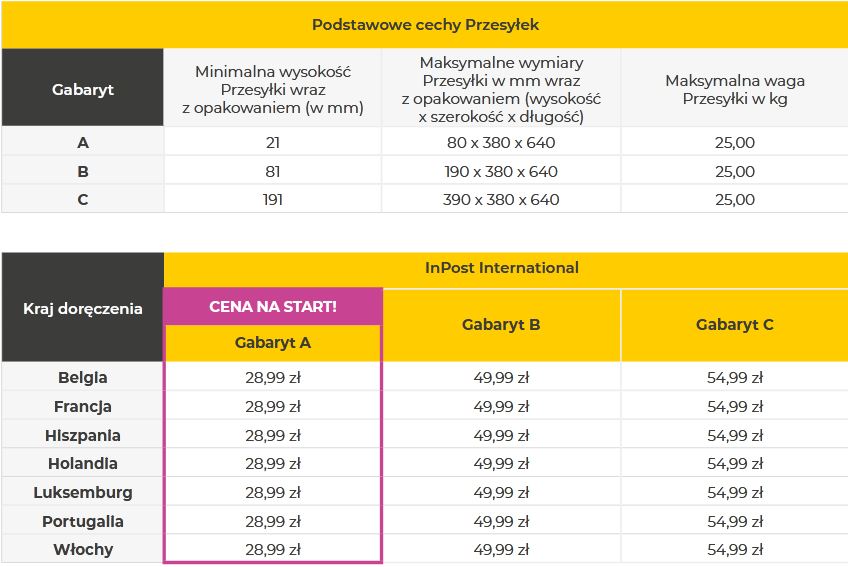The width and height of the screenshot is (848, 567).
Task: Click the "Gabaryt A" column header
Action: coord(273,342)
